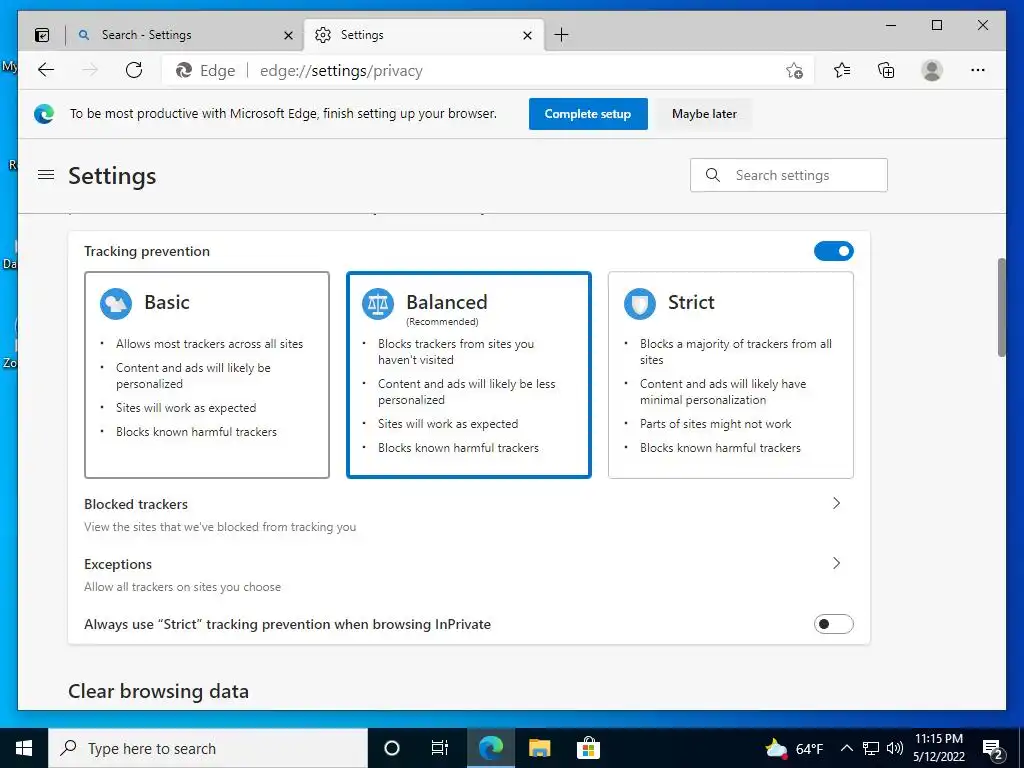
Task: Expand Blocked trackers with the chevron
Action: coord(837,503)
